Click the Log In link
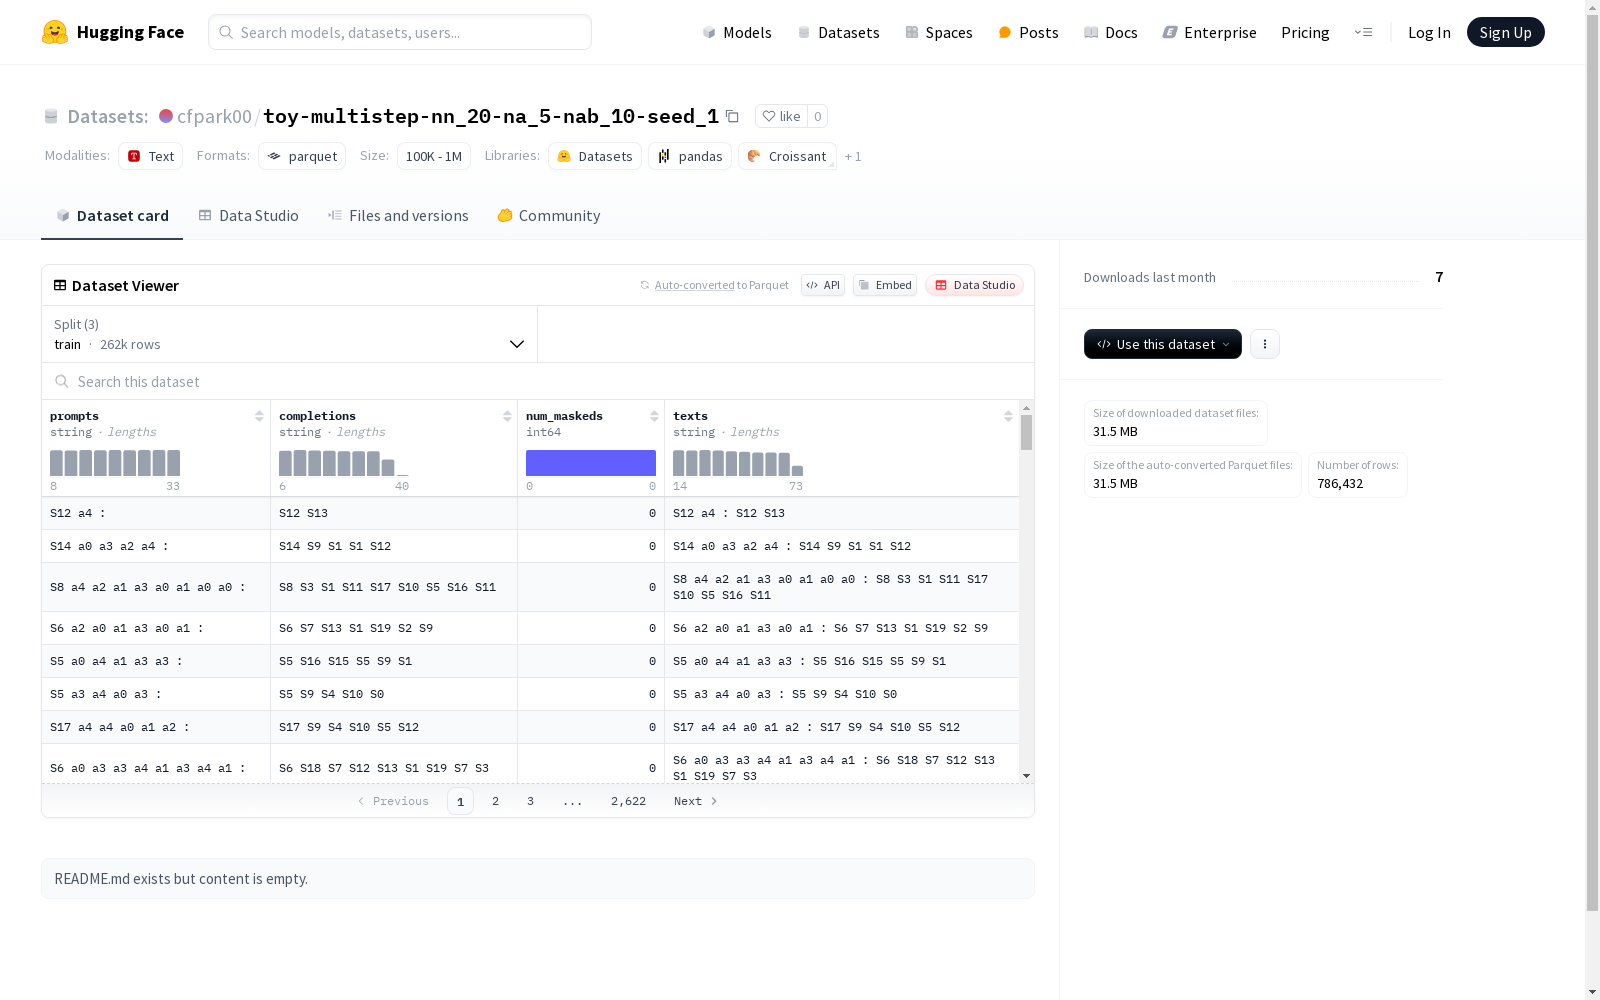The width and height of the screenshot is (1600, 1000). pyautogui.click(x=1429, y=32)
